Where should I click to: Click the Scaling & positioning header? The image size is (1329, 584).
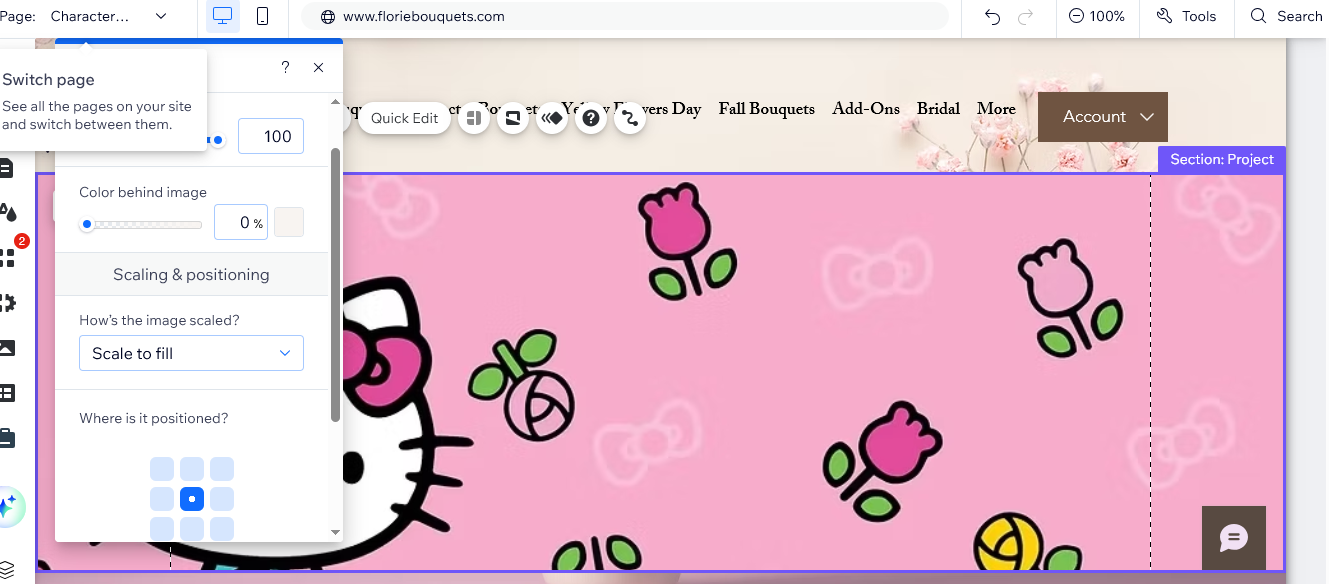pos(191,274)
